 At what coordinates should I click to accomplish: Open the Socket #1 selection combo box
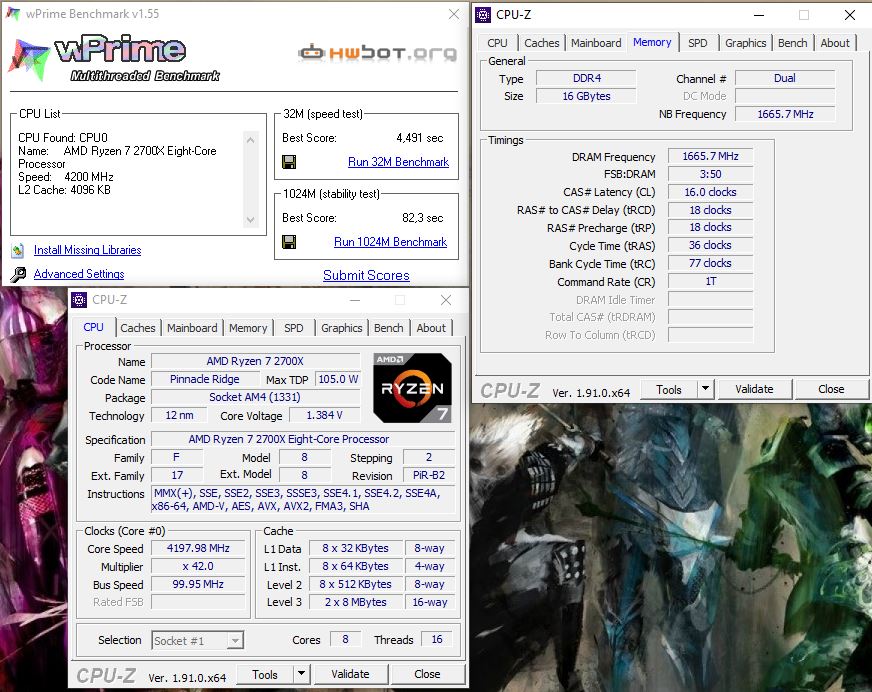pyautogui.click(x=197, y=640)
